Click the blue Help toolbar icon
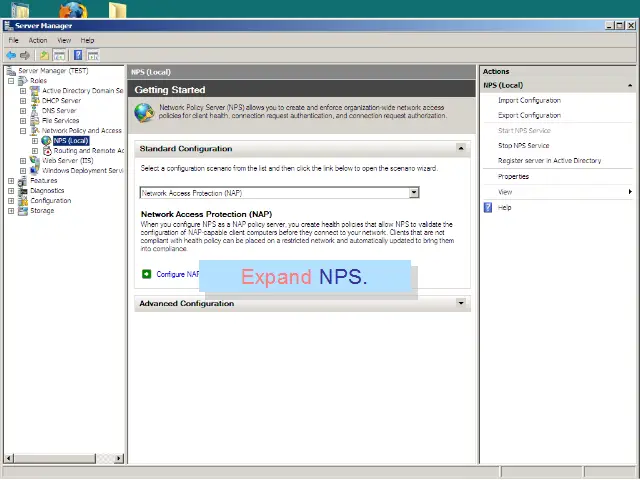This screenshot has width=640, height=480. 77,55
